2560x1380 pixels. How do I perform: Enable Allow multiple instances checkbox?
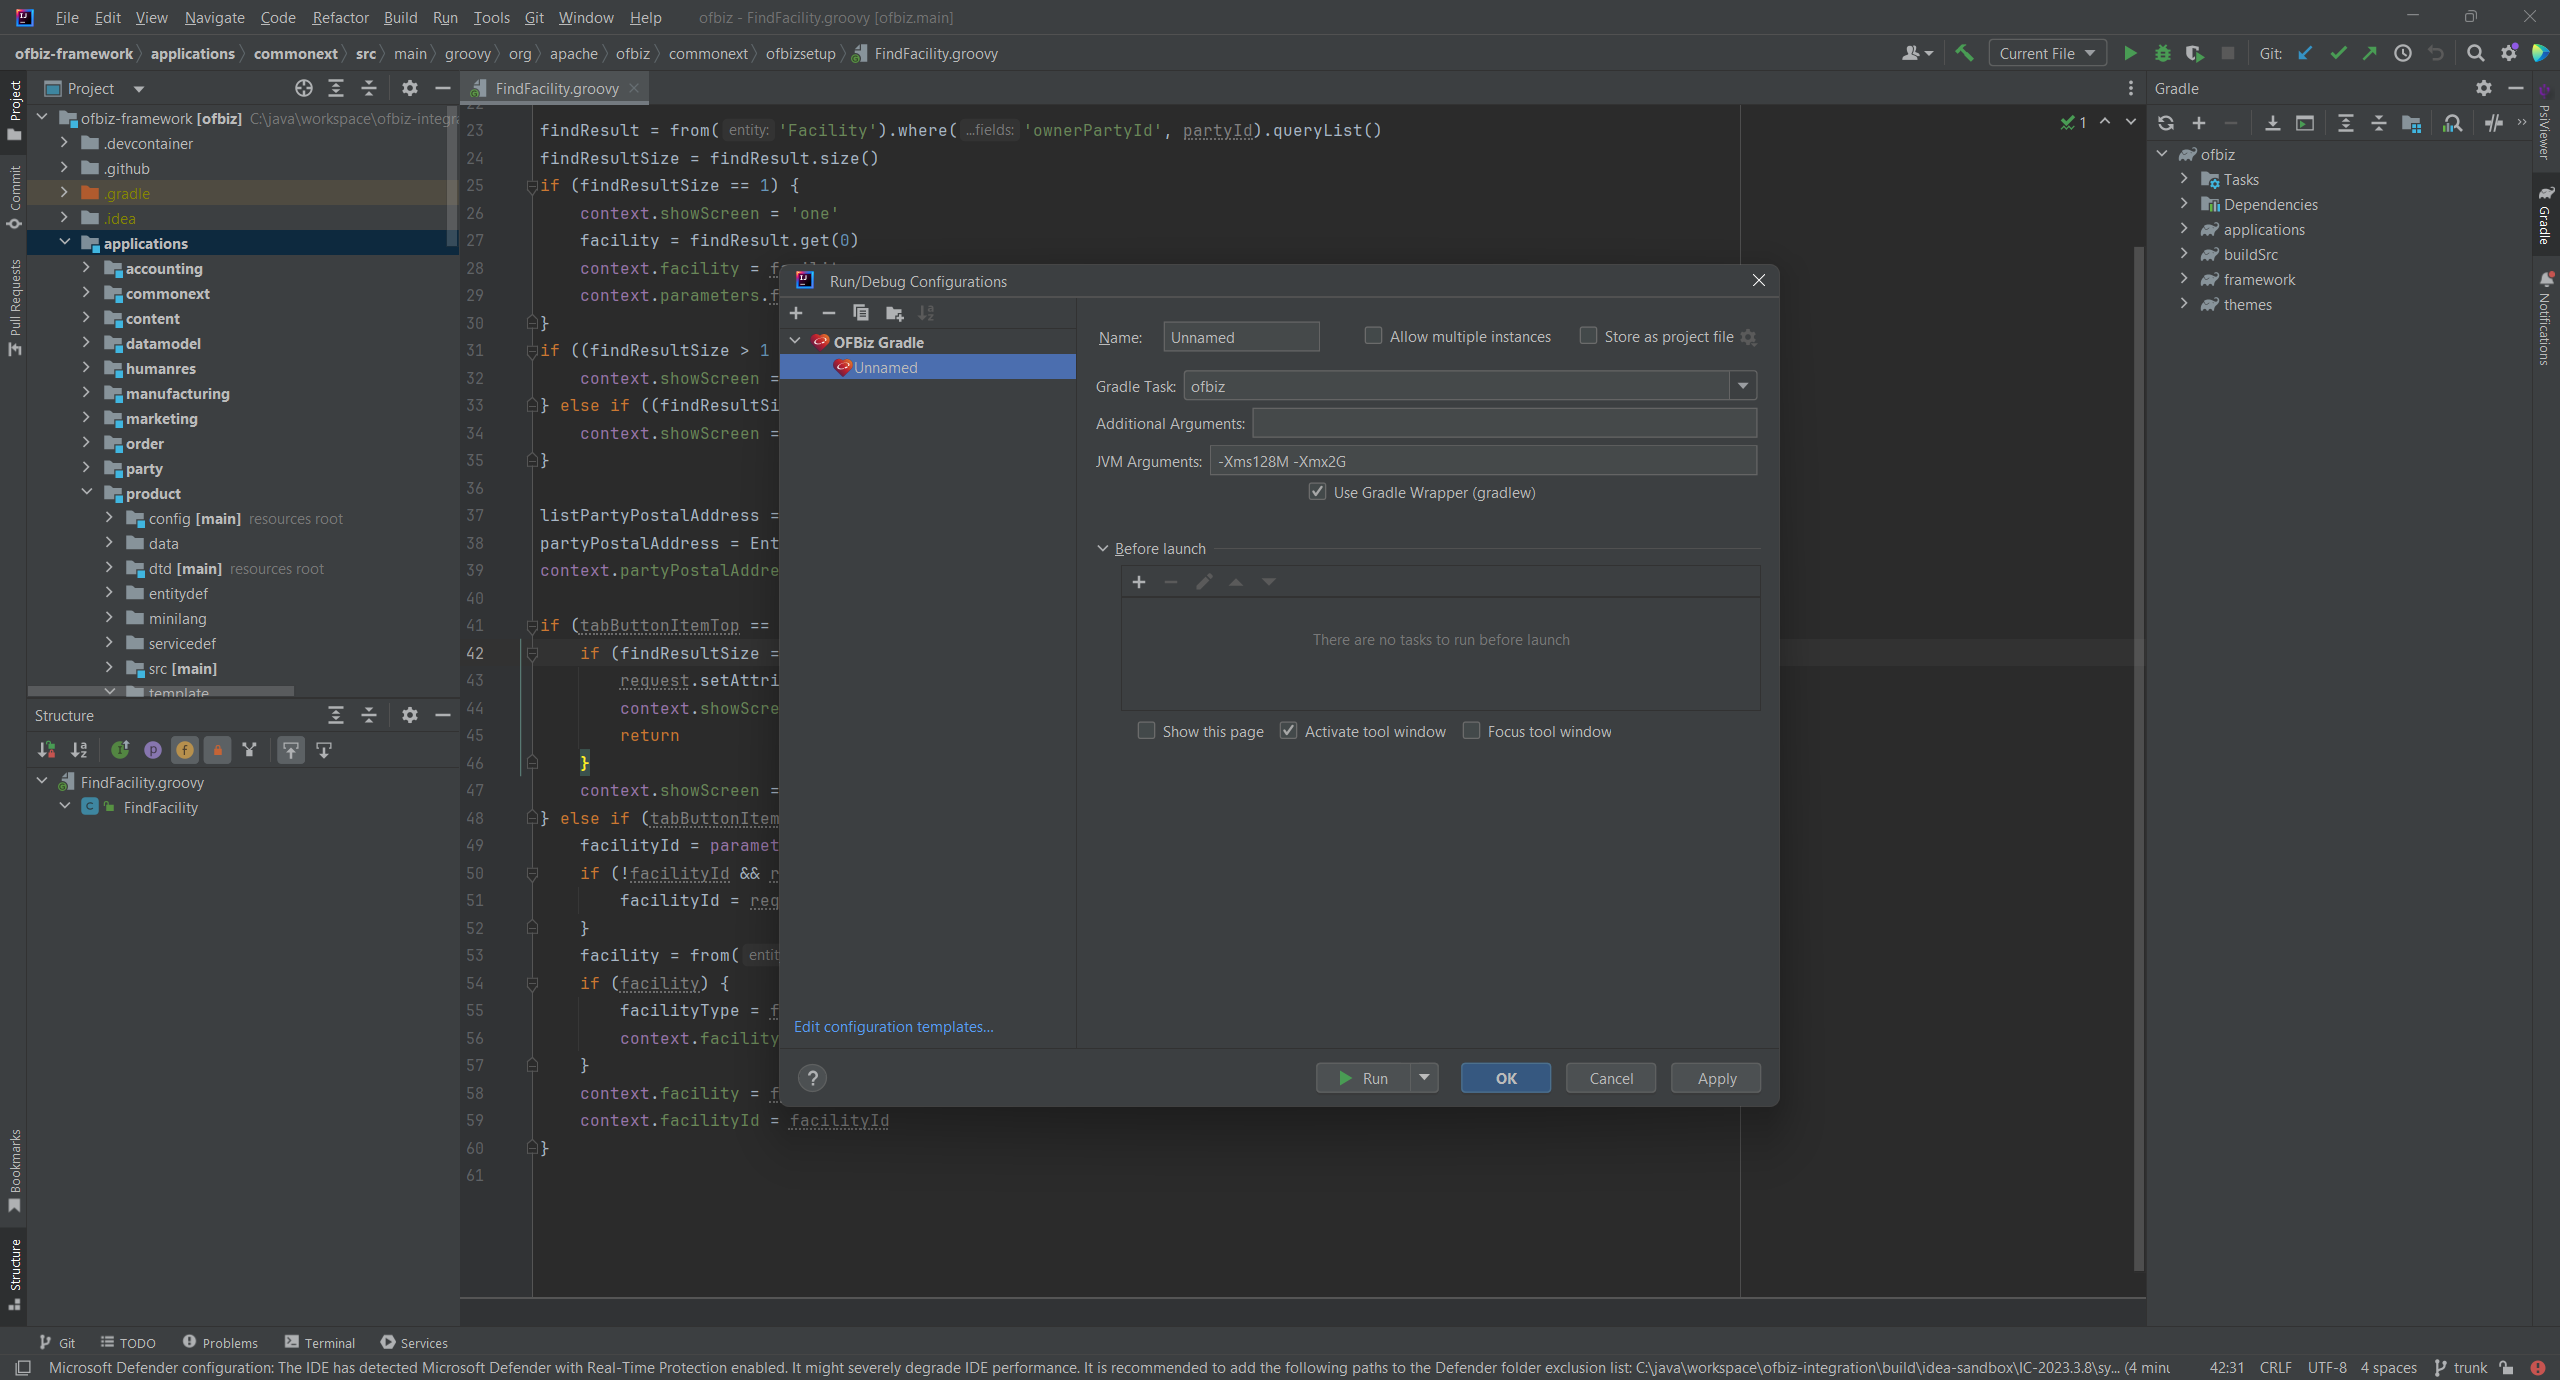point(1374,336)
